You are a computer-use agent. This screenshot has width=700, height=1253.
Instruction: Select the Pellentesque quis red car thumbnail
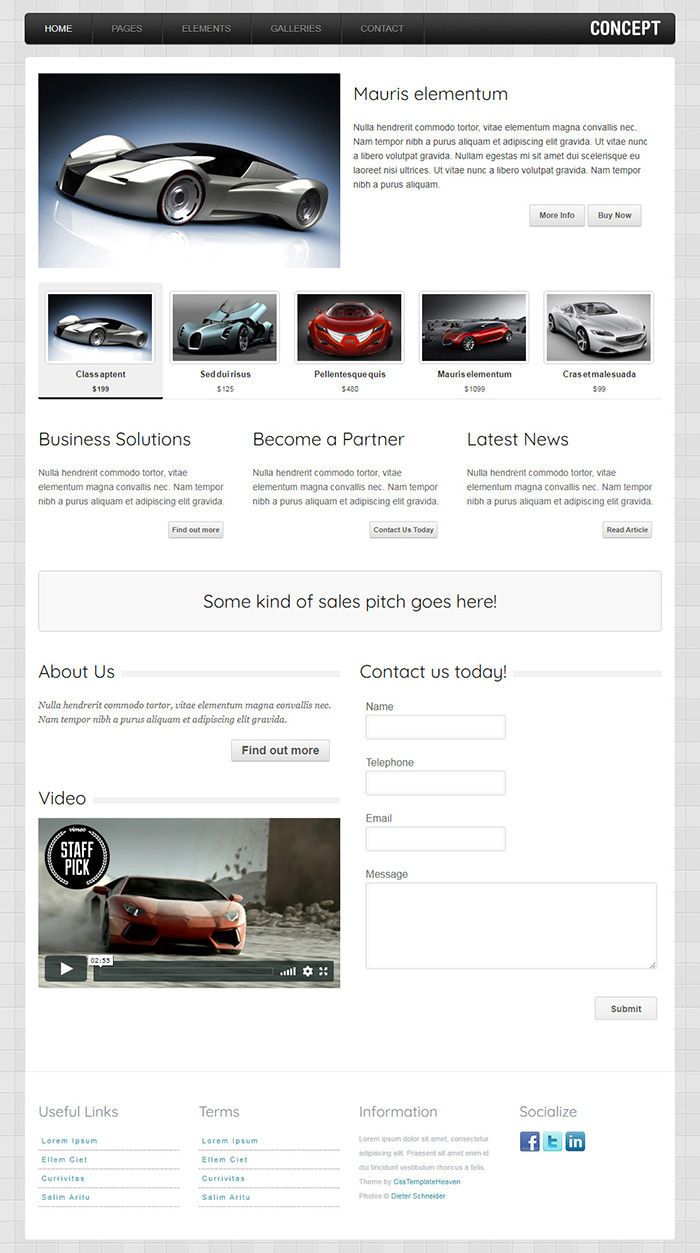pyautogui.click(x=350, y=328)
